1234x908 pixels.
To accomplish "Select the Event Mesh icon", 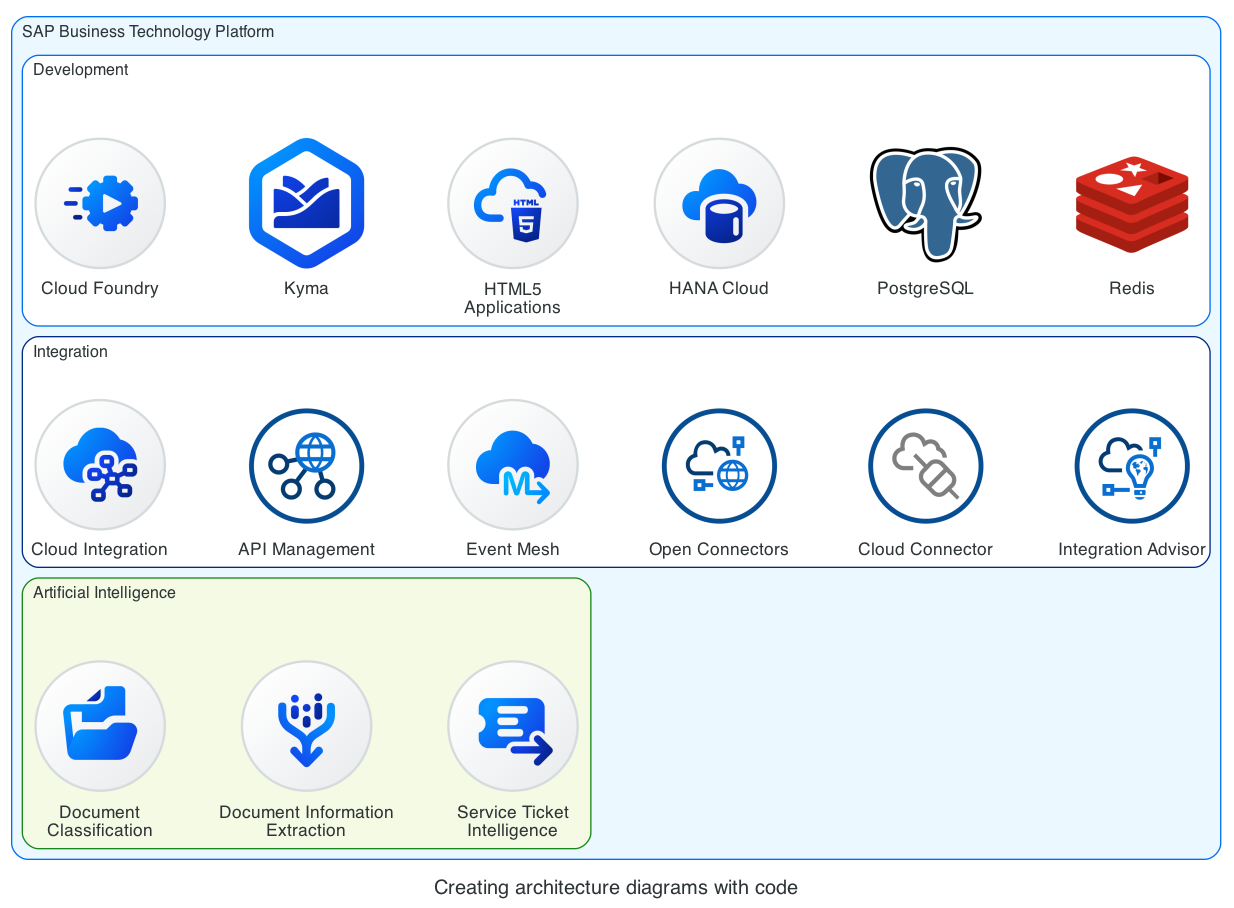I will coord(512,464).
